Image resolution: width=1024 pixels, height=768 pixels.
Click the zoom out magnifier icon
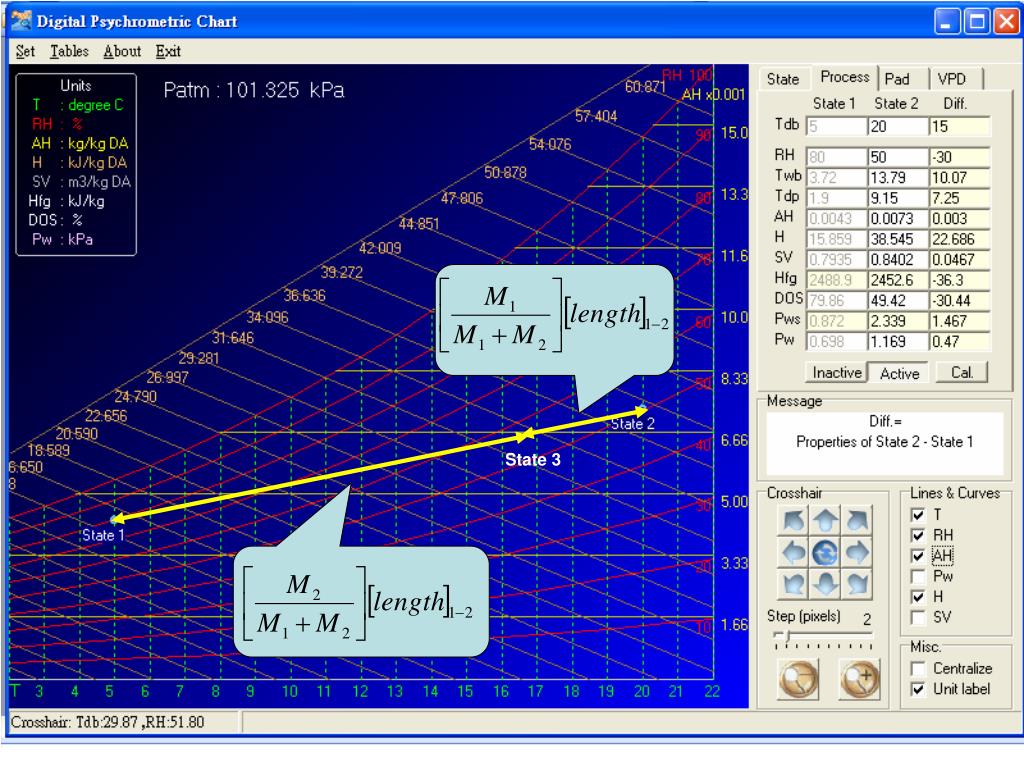tap(799, 679)
